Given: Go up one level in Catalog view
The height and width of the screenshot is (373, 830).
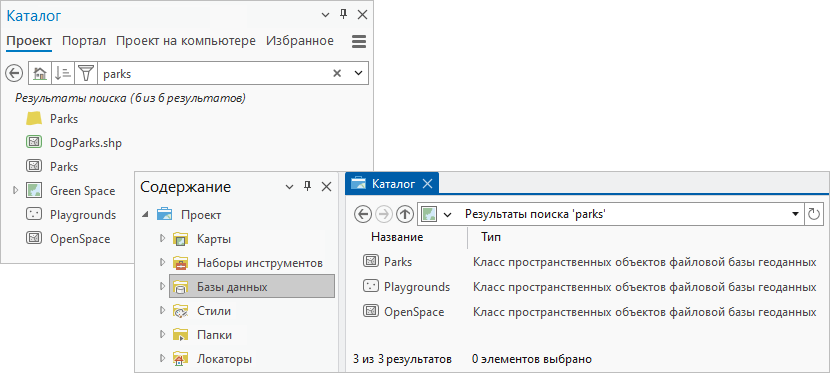Looking at the screenshot, I should click(x=404, y=214).
